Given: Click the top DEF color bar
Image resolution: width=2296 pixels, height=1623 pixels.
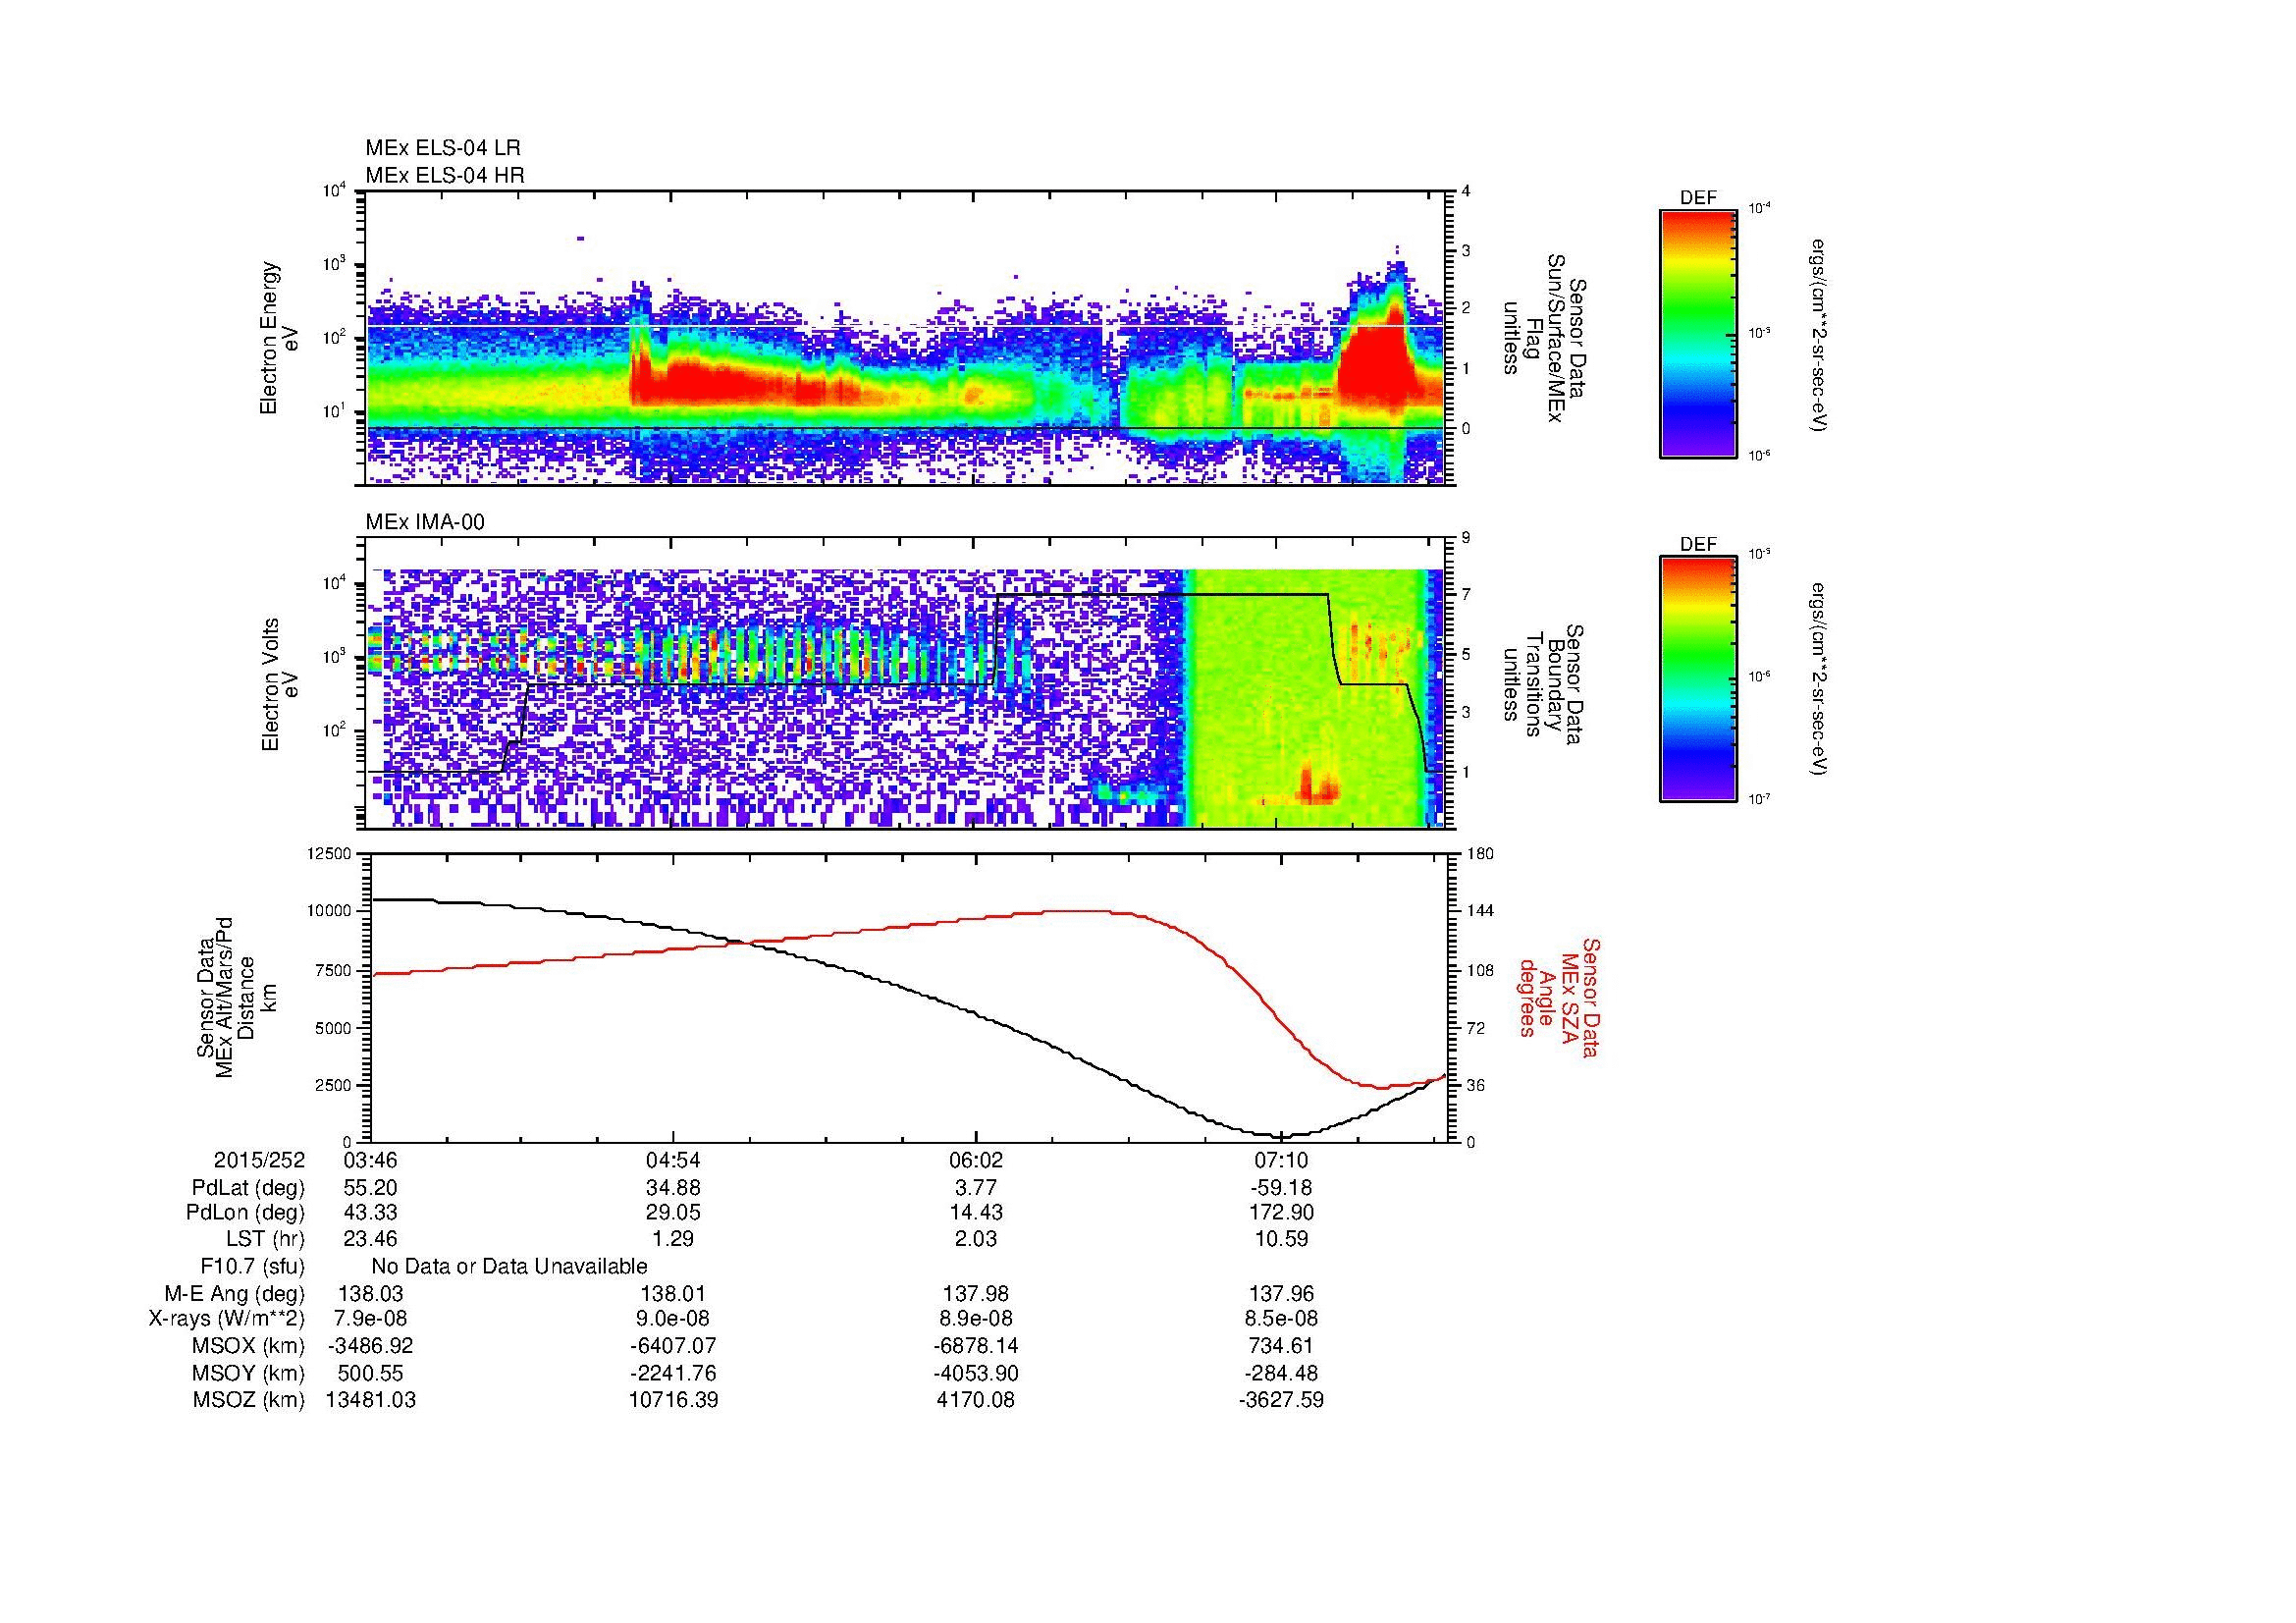Looking at the screenshot, I should tap(1698, 333).
